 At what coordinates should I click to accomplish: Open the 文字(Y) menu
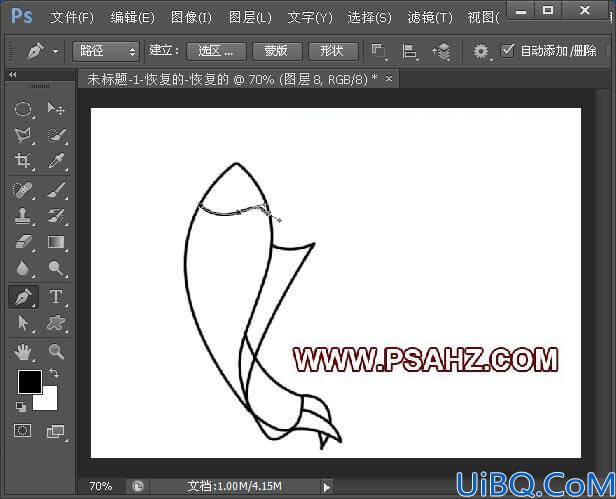coord(310,18)
